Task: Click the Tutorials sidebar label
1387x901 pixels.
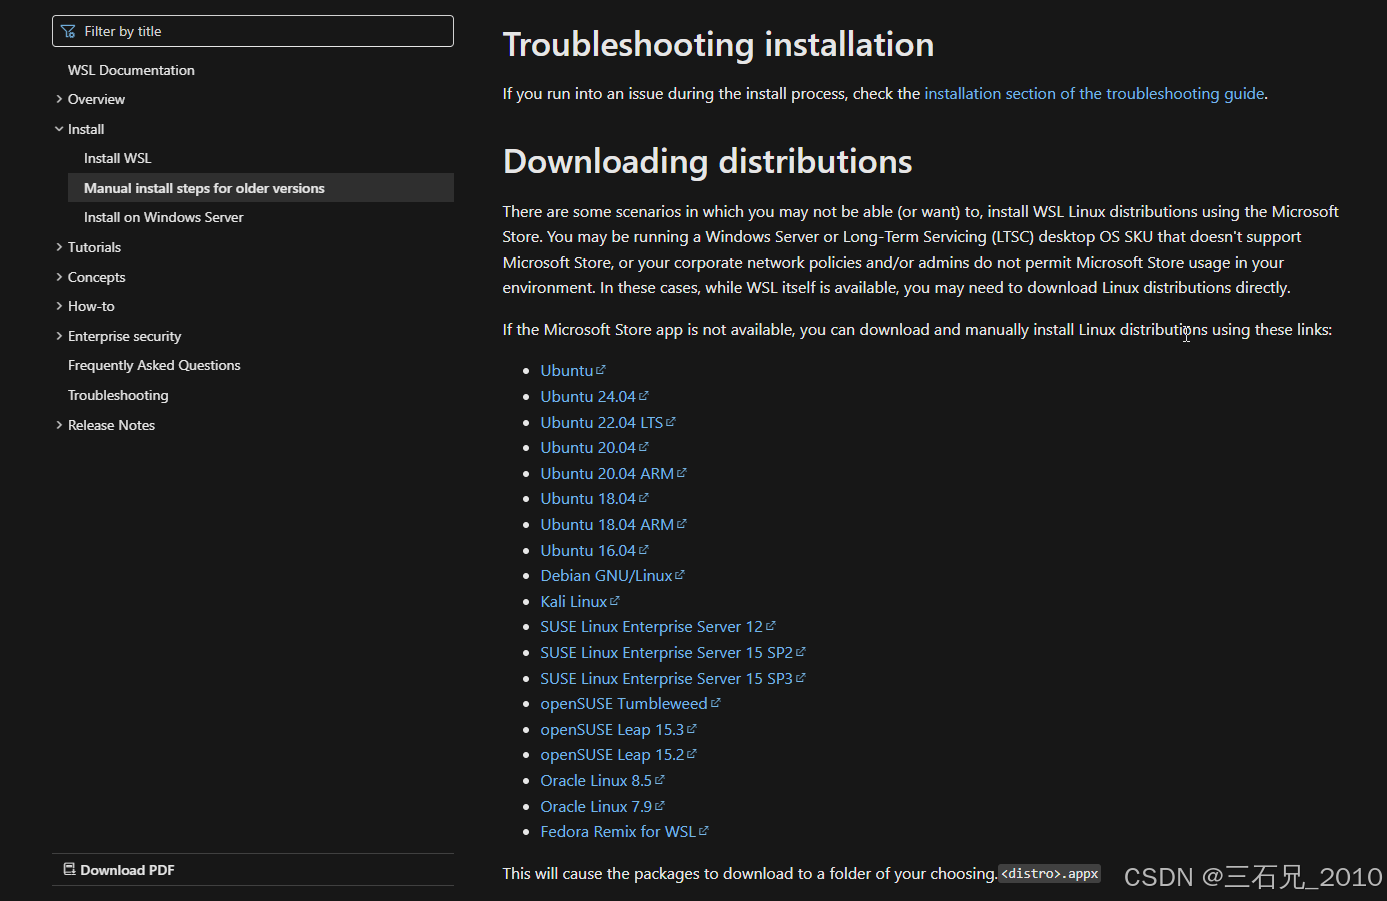Action: [x=94, y=247]
